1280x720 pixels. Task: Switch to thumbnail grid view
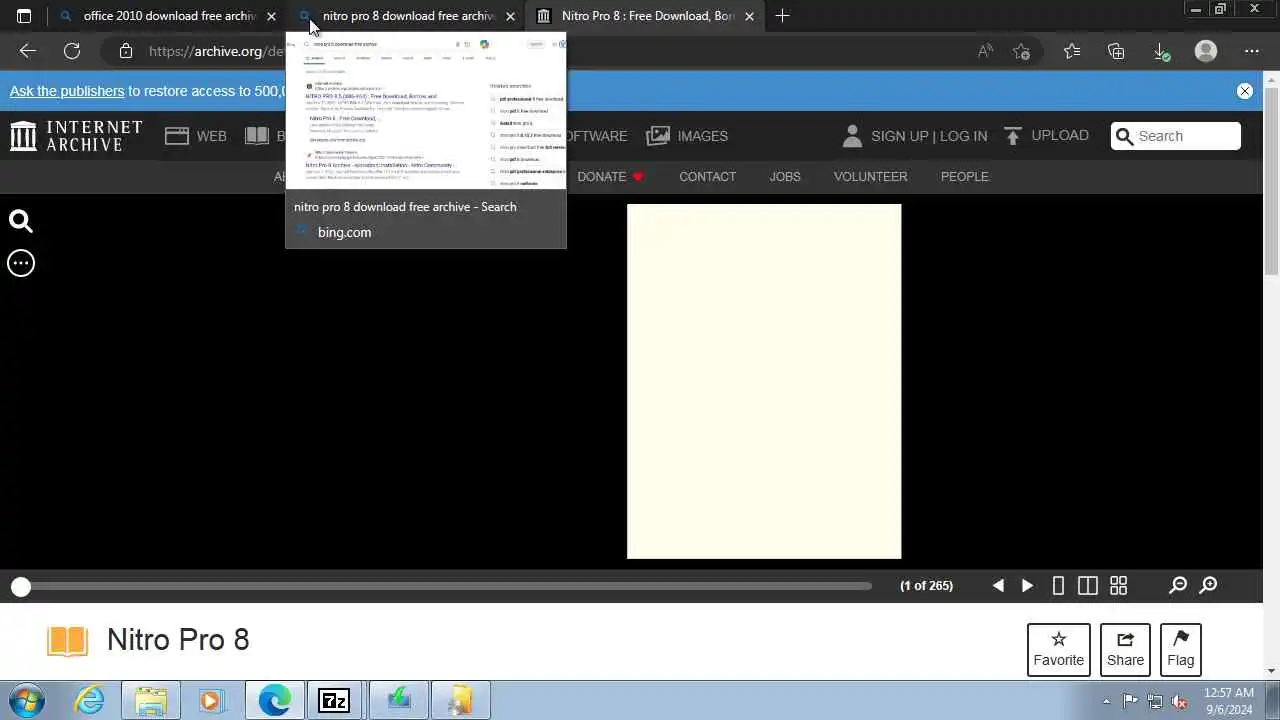1118,586
